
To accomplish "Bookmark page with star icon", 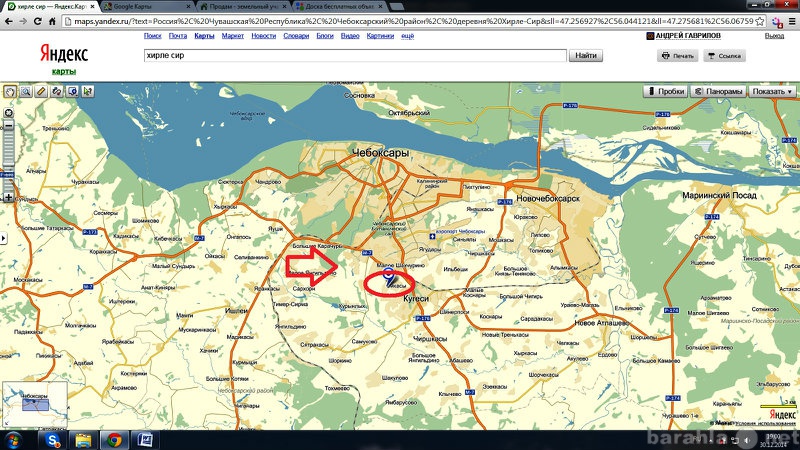I will pyautogui.click(x=760, y=21).
